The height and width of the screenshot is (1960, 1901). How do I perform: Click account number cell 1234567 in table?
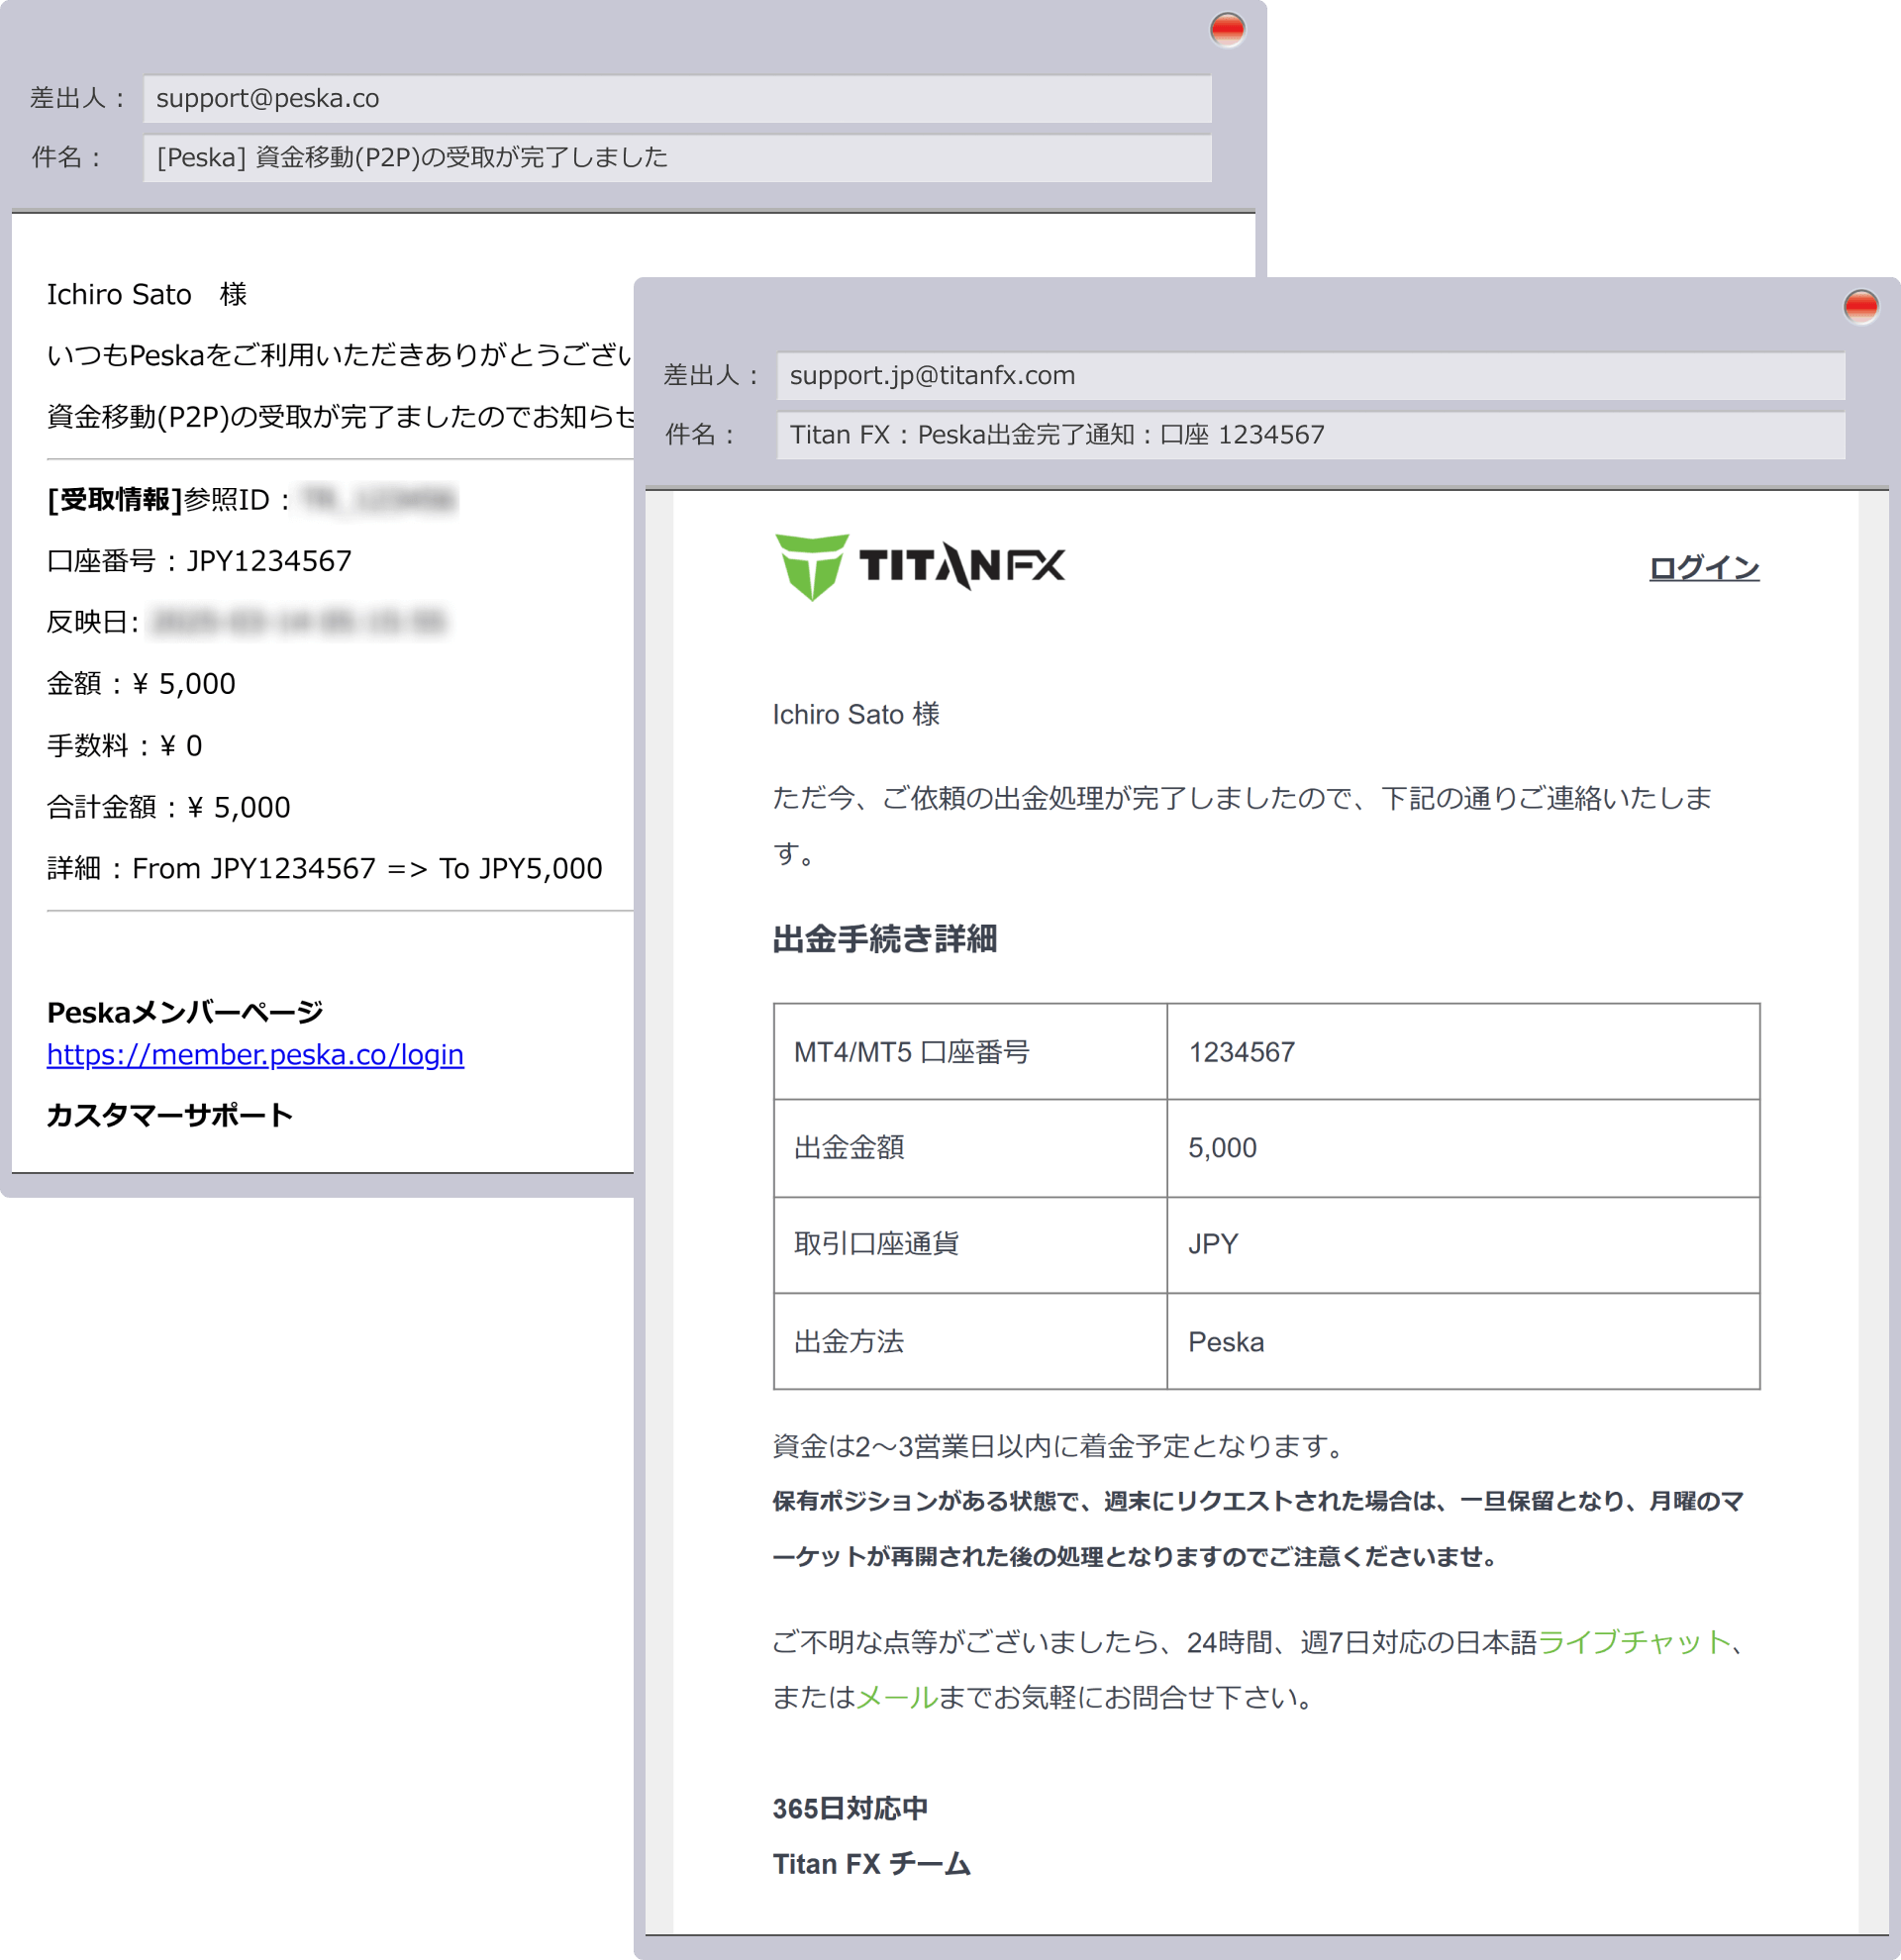pyautogui.click(x=1463, y=1051)
